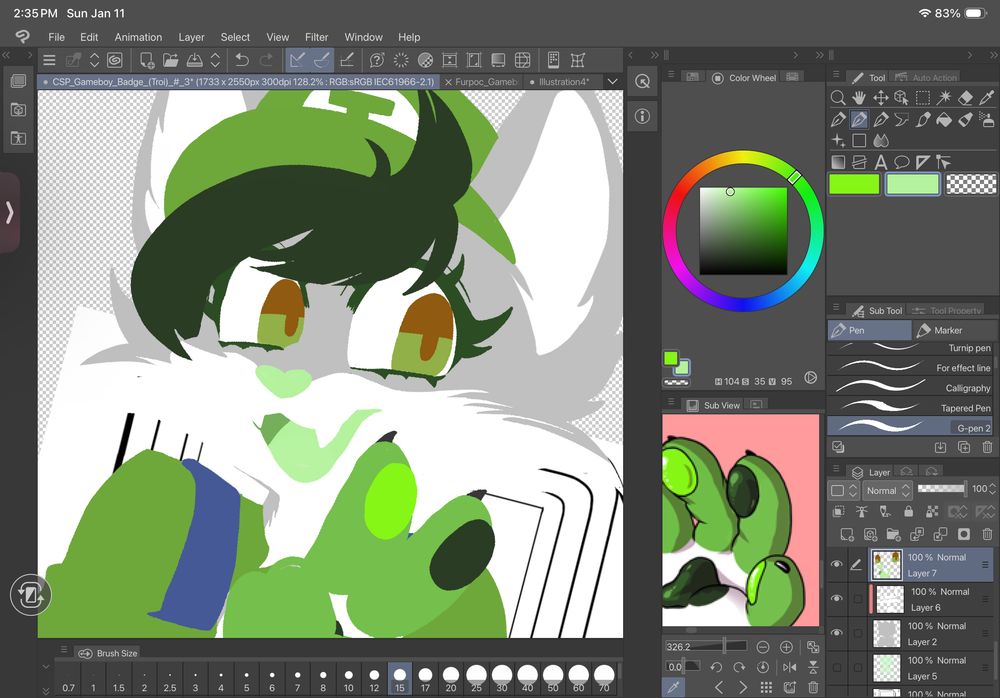Expand the collapsed left side panel arrow
Screen dimensions: 1000x698
pyautogui.click(x=9, y=212)
